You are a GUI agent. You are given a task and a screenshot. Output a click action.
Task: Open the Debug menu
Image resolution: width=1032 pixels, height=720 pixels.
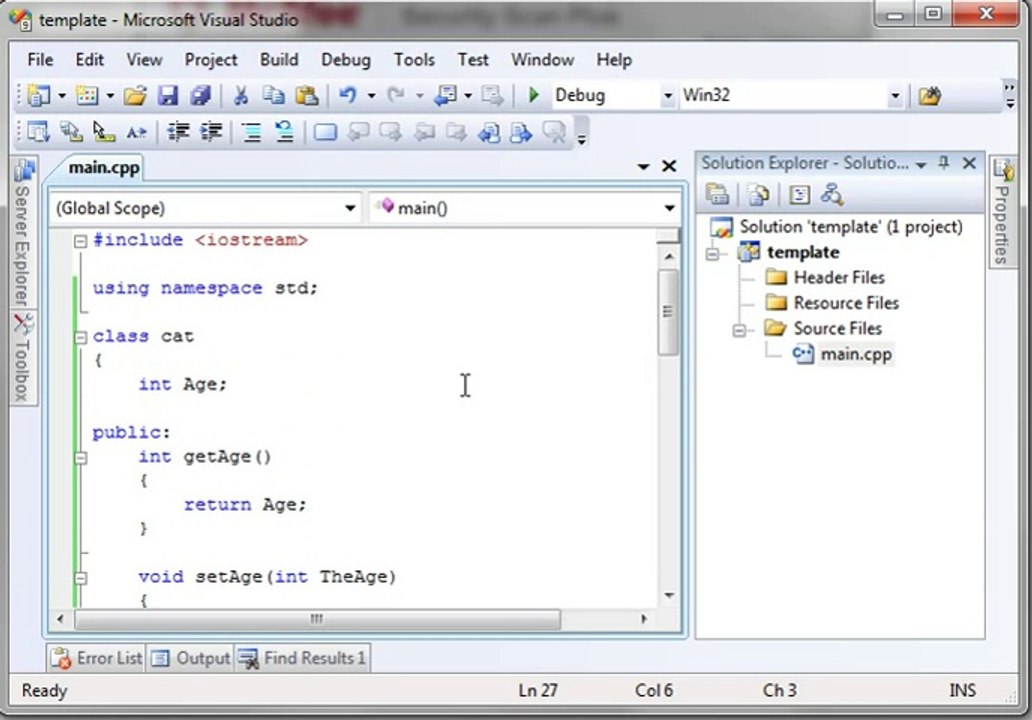tap(346, 60)
